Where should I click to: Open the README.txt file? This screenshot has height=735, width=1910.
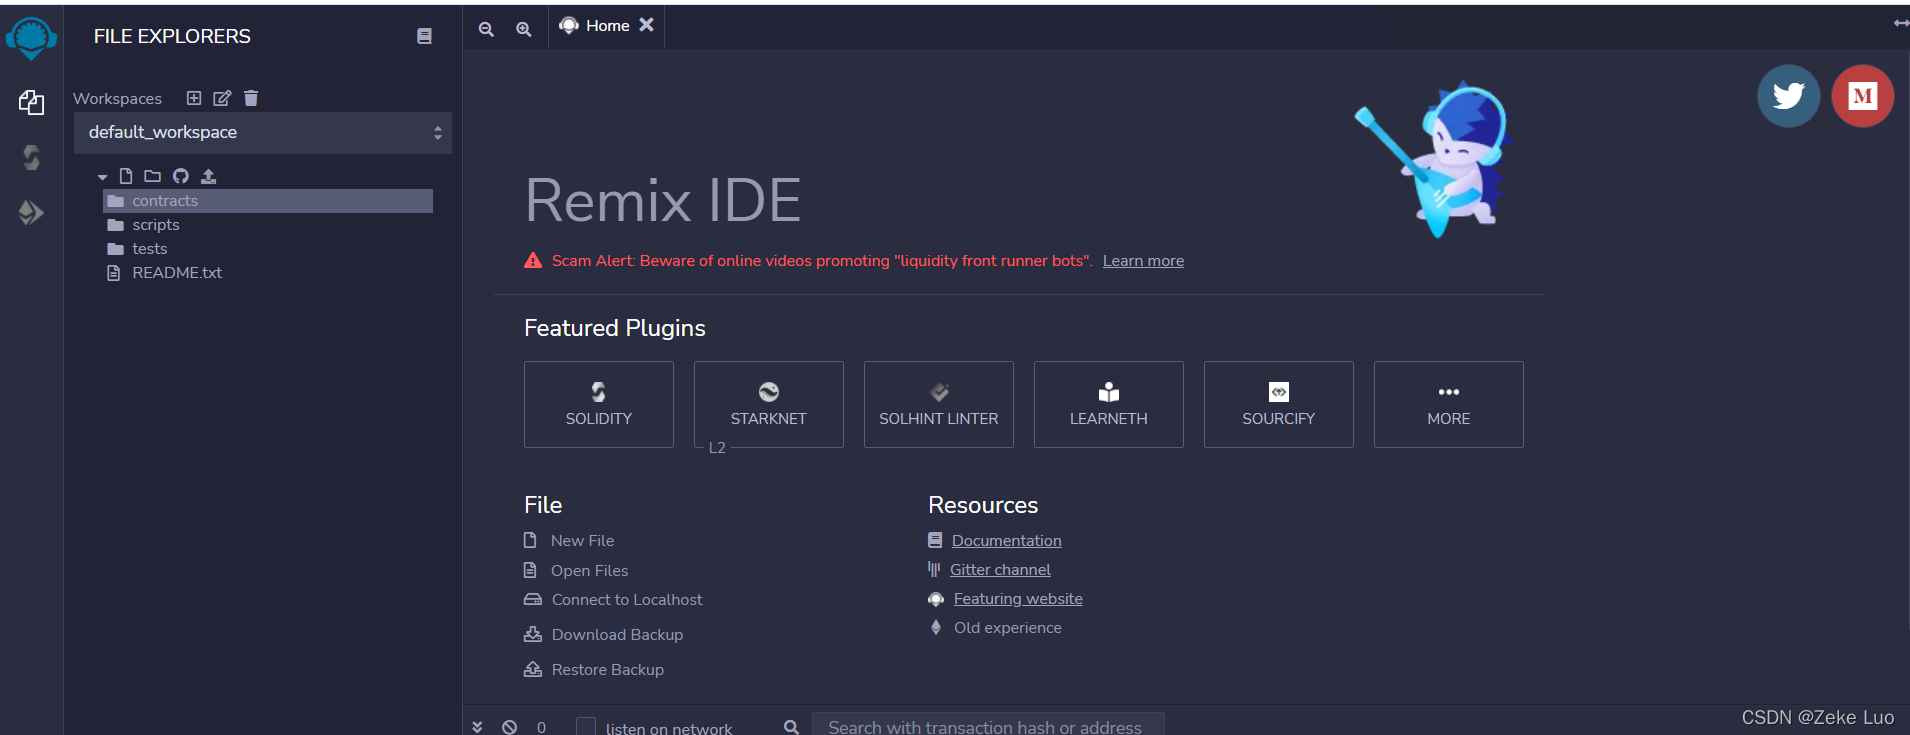pos(176,273)
